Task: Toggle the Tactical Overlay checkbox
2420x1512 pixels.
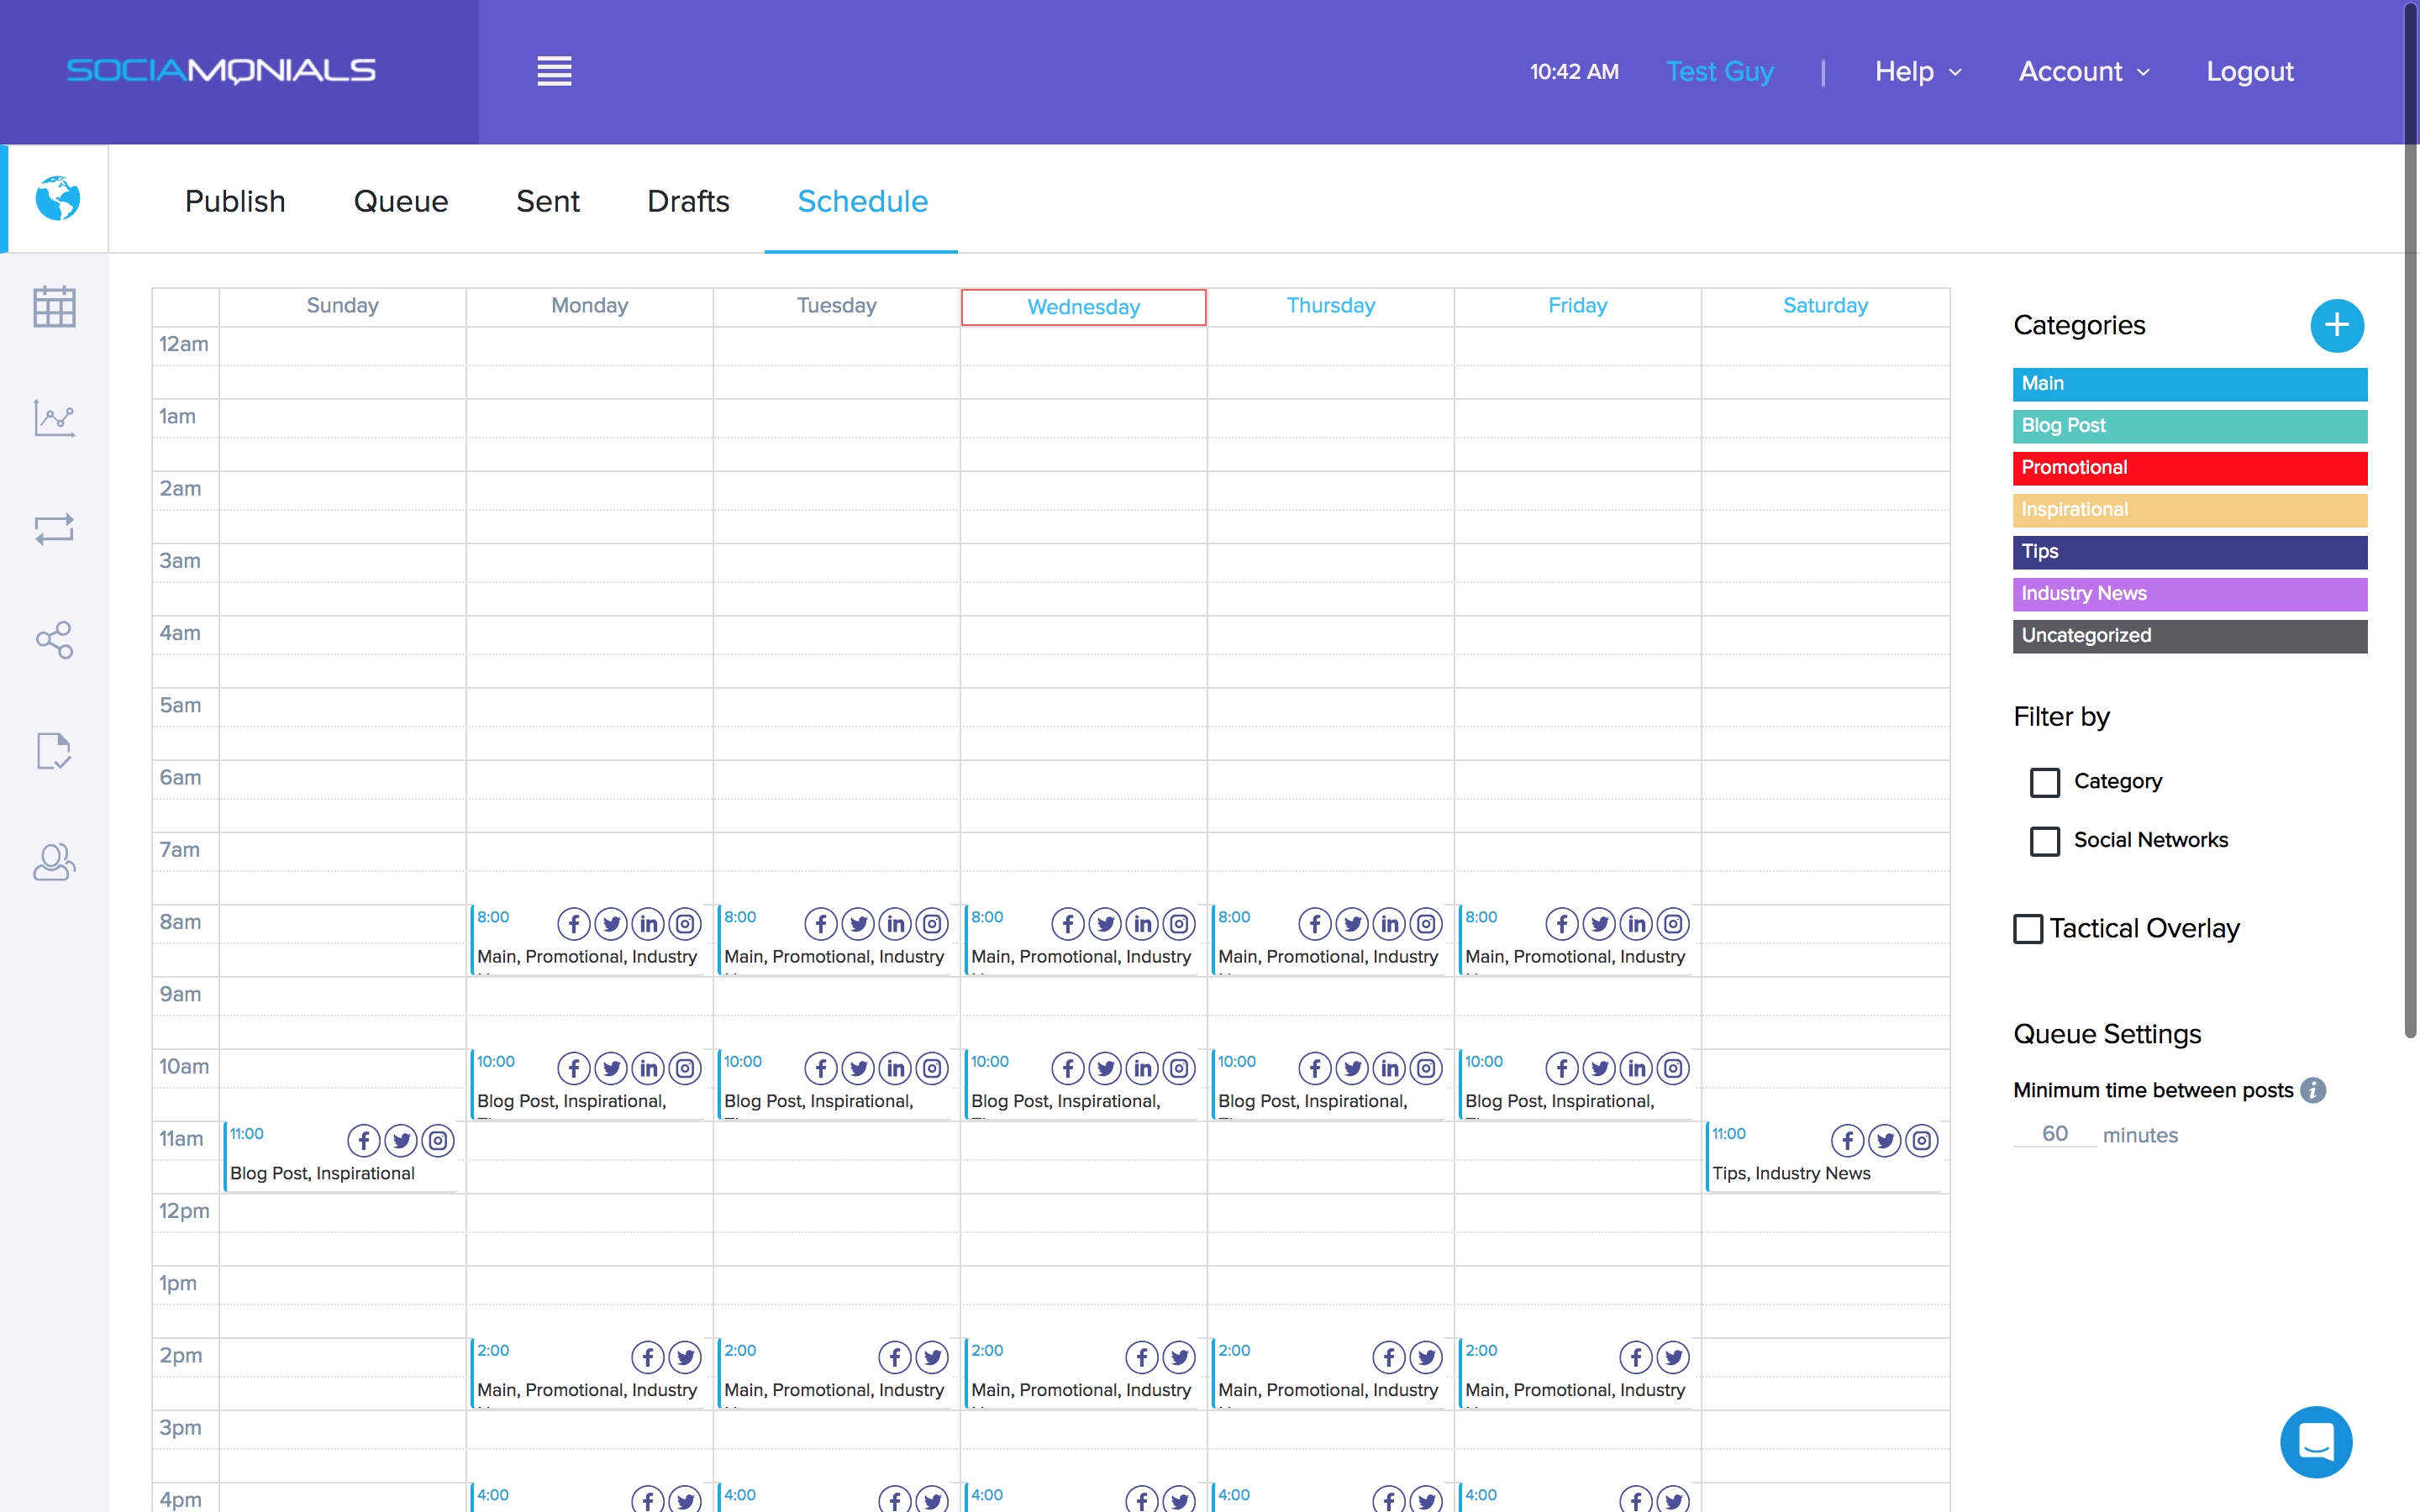Action: tap(2028, 929)
